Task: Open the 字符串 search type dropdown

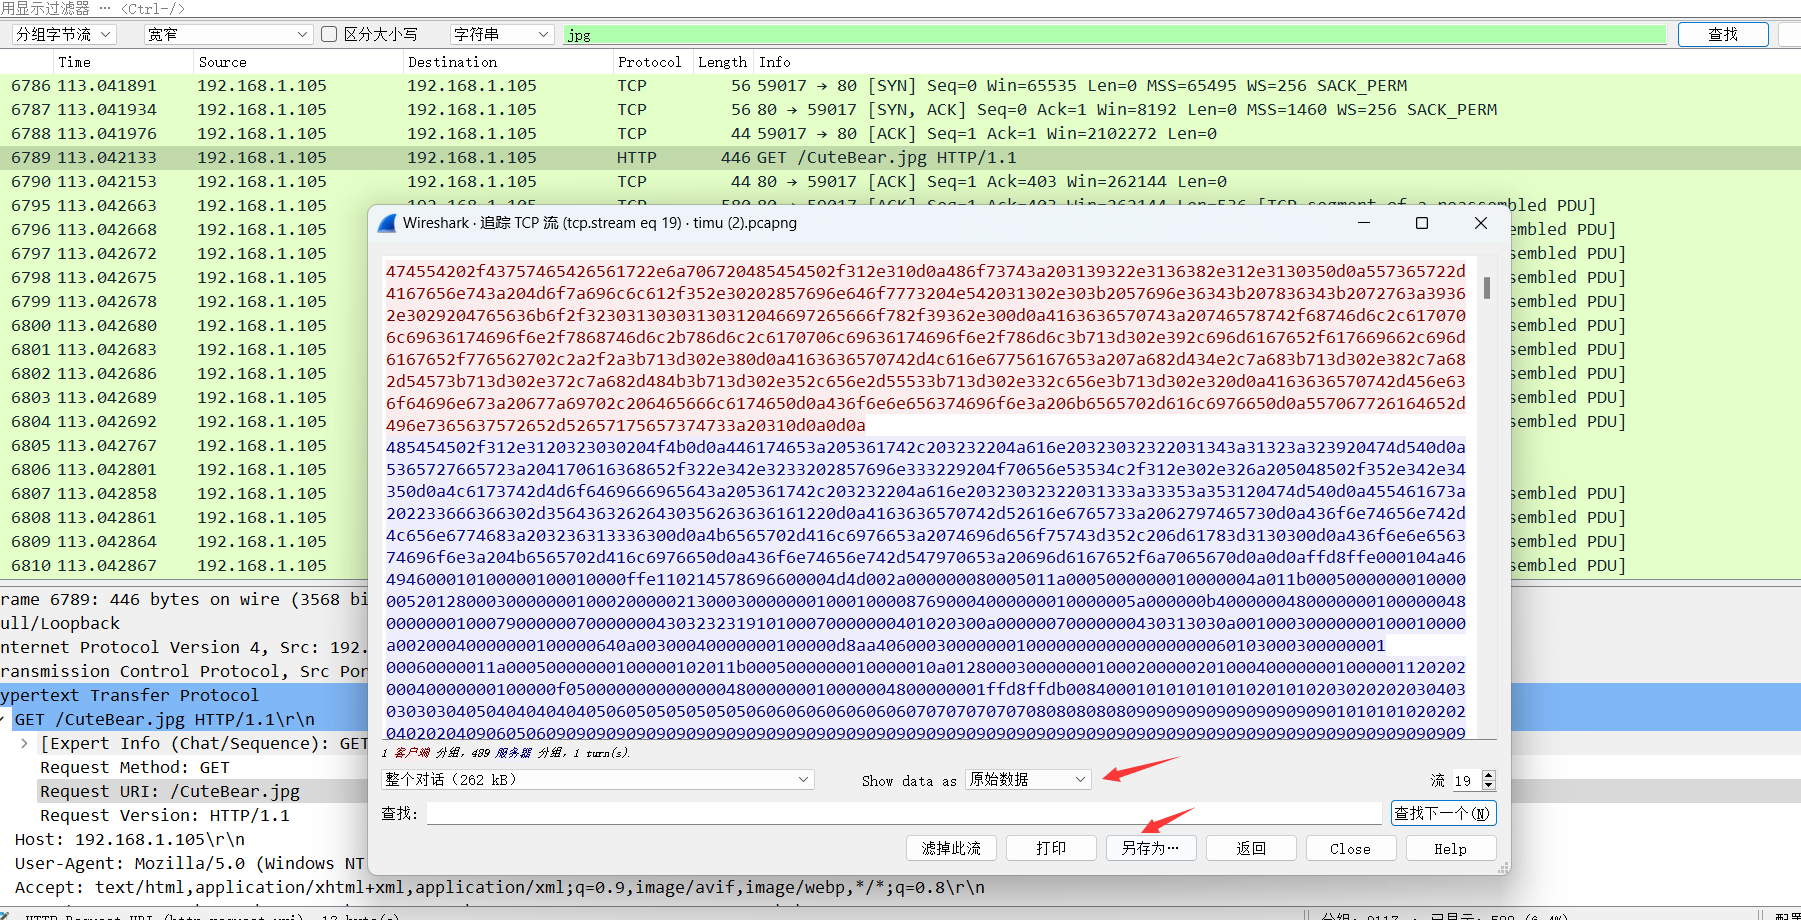Action: 502,34
